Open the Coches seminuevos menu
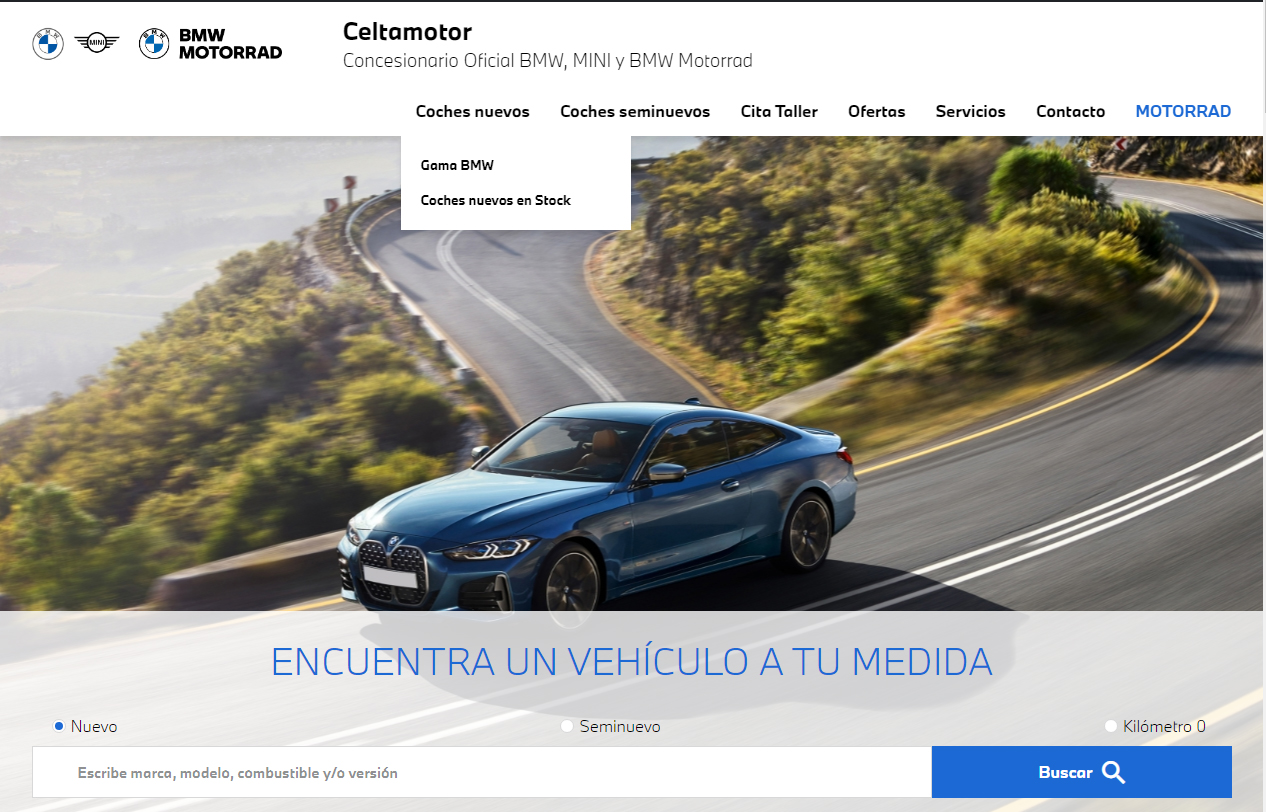 [x=635, y=111]
